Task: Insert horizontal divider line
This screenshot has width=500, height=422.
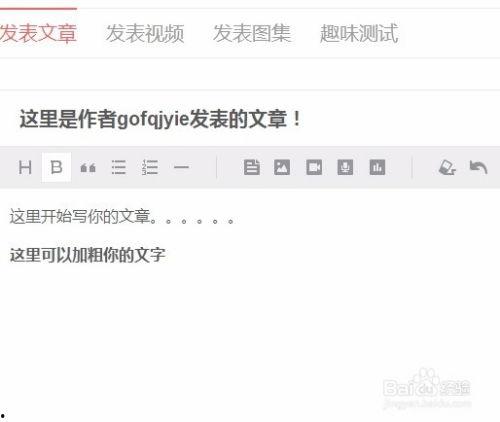Action: [181, 167]
